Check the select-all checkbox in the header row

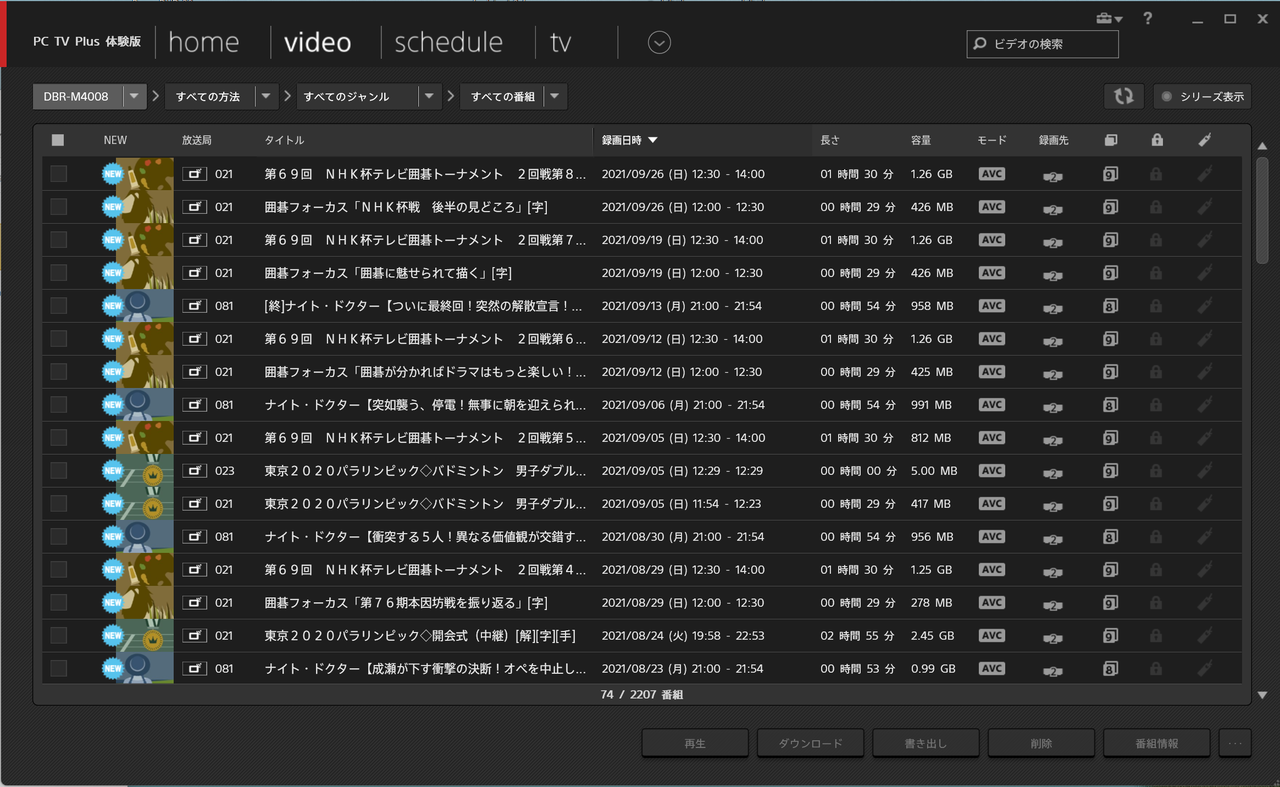57,140
